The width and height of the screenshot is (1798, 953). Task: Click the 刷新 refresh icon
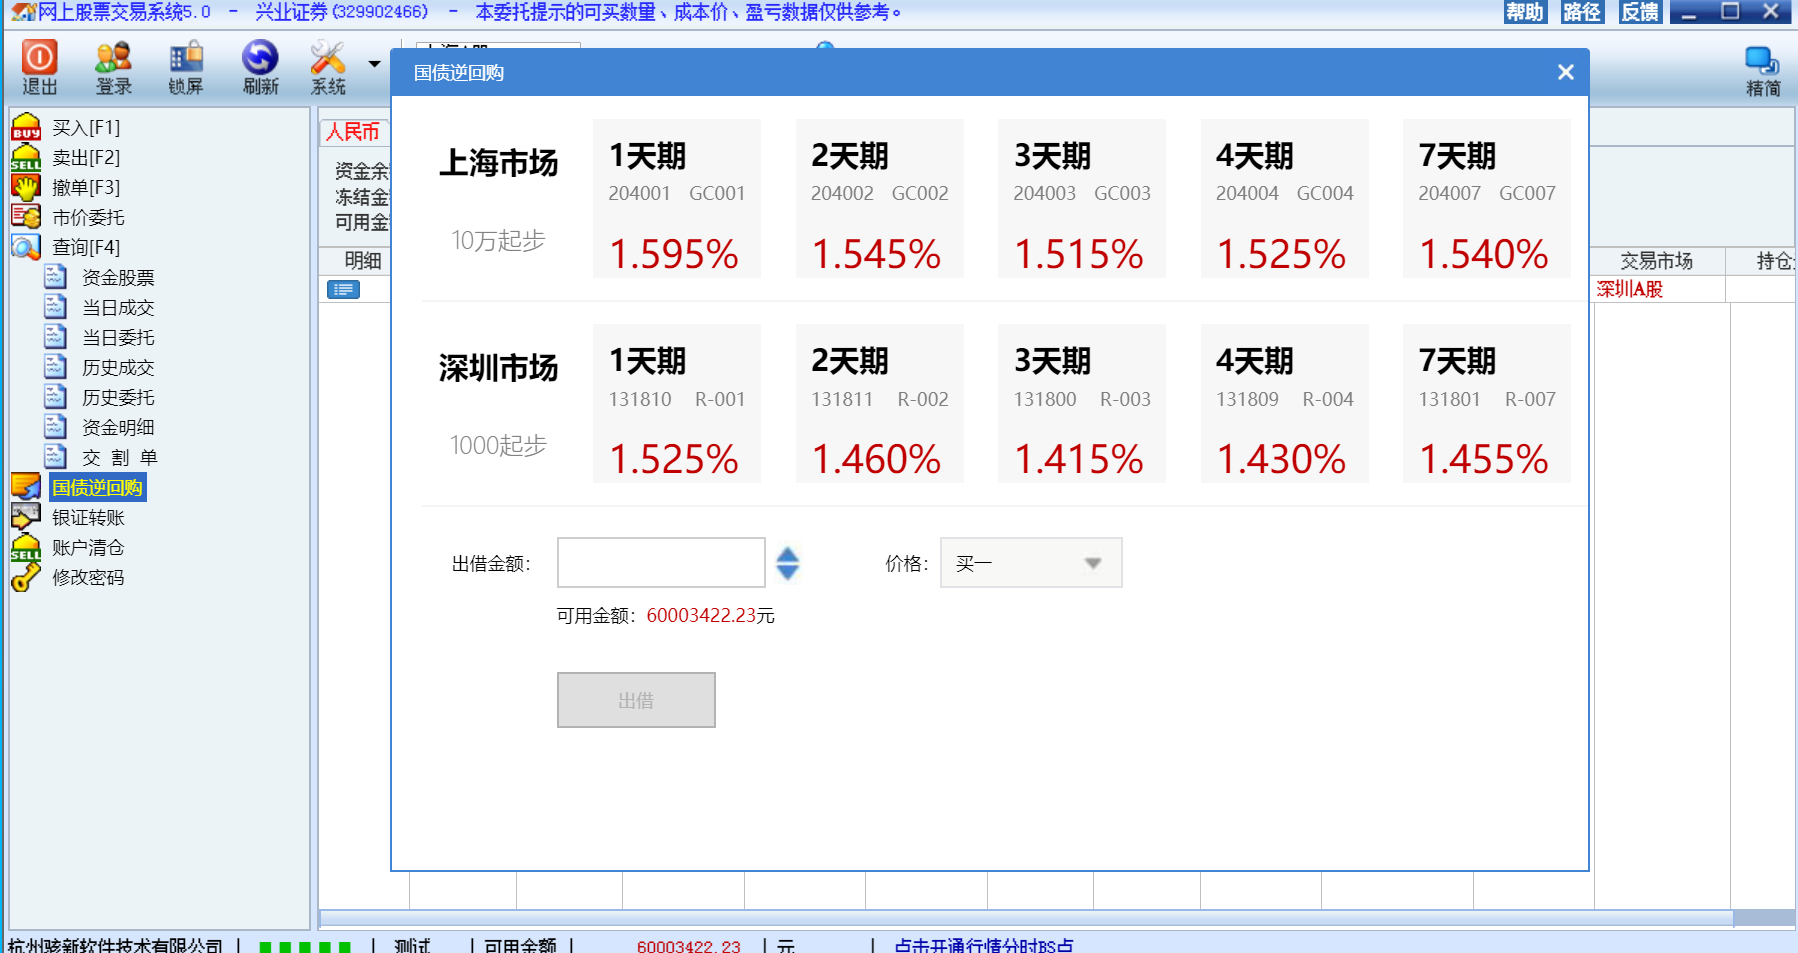click(260, 67)
